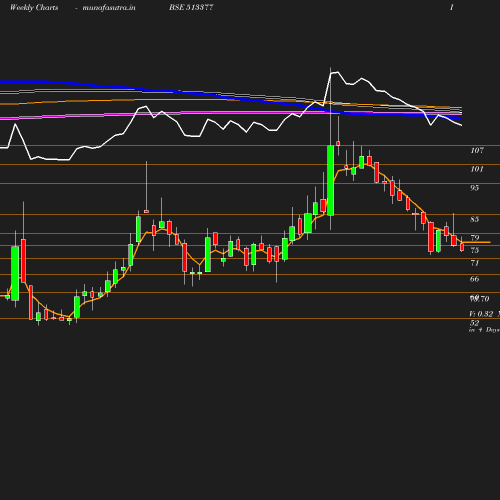Click the 'Weekly Charts' title text

click(34, 7)
